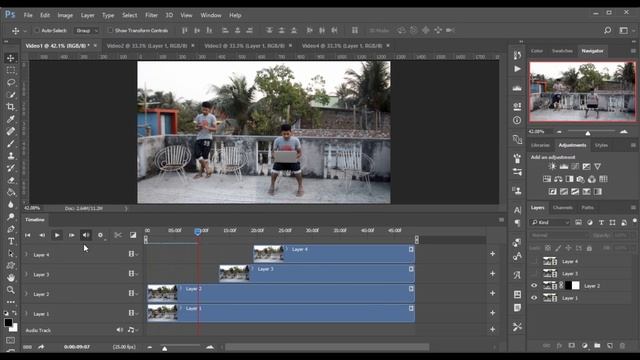Select the Eraser tool
Screen dimensions: 640x360
(11, 180)
